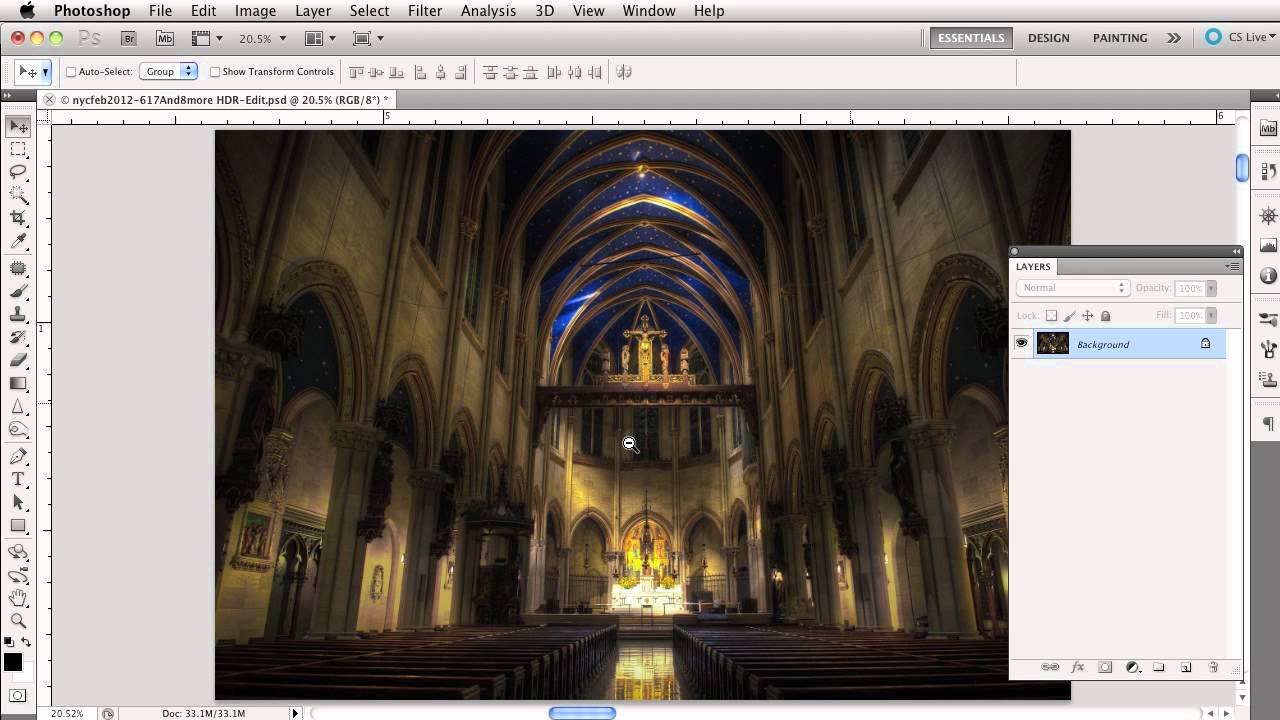Toggle Lock transparent pixels
Viewport: 1280px width, 720px height.
[1051, 316]
